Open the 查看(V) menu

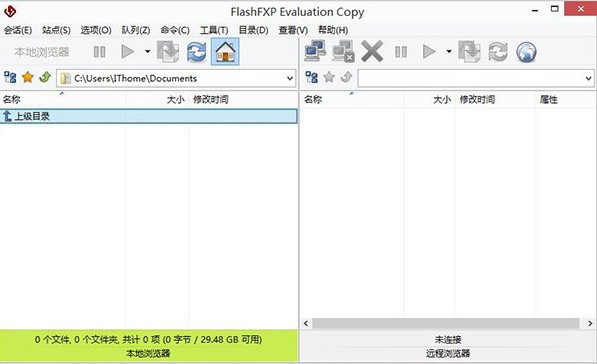pyautogui.click(x=293, y=30)
